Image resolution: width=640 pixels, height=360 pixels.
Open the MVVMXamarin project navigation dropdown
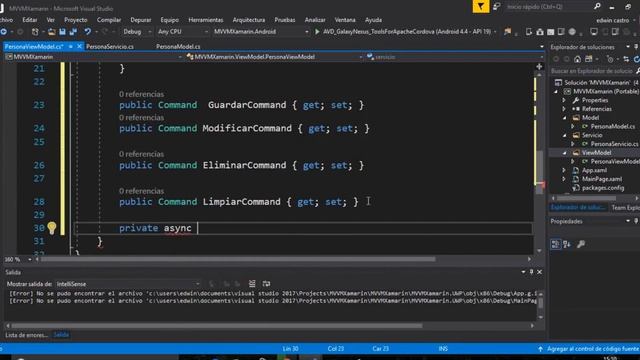[x=93, y=57]
